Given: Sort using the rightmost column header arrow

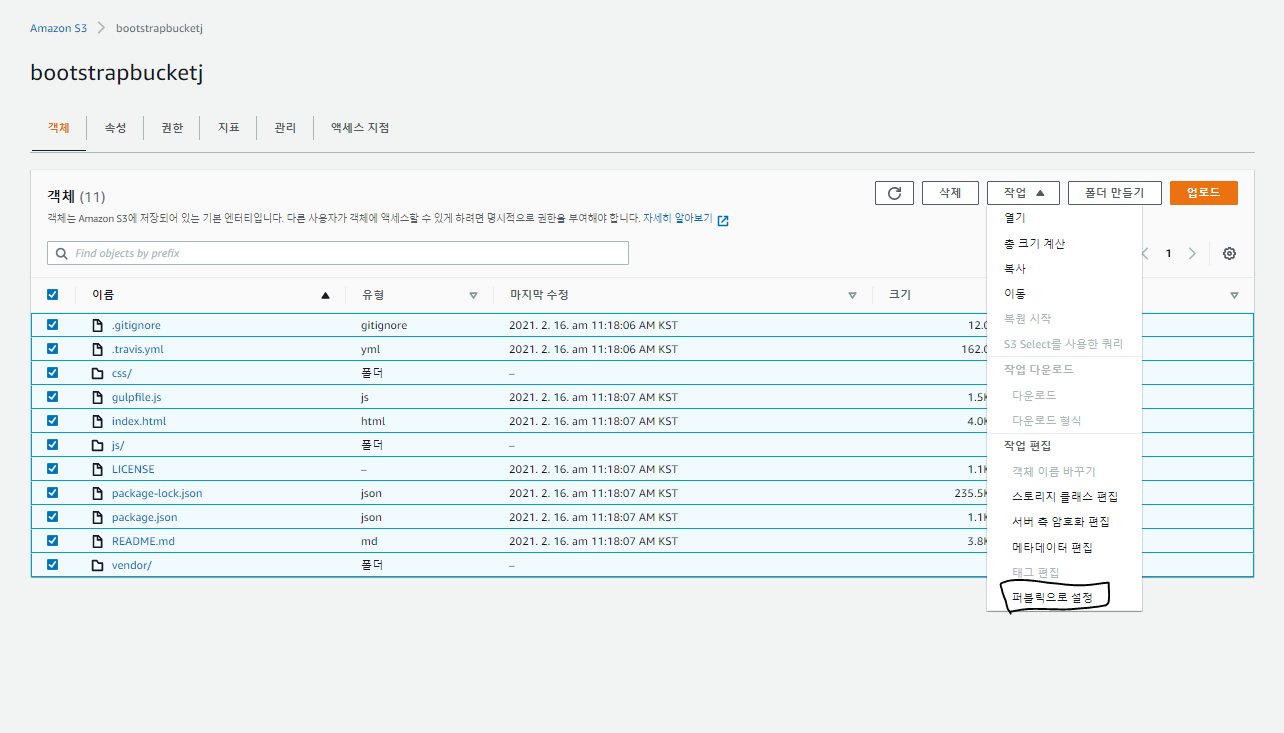Looking at the screenshot, I should (1234, 296).
